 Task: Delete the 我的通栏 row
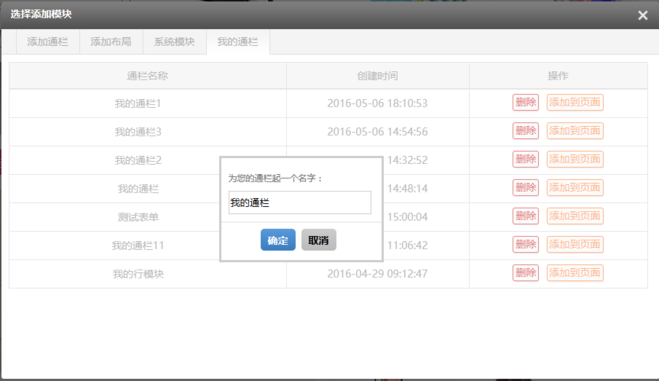coord(525,188)
